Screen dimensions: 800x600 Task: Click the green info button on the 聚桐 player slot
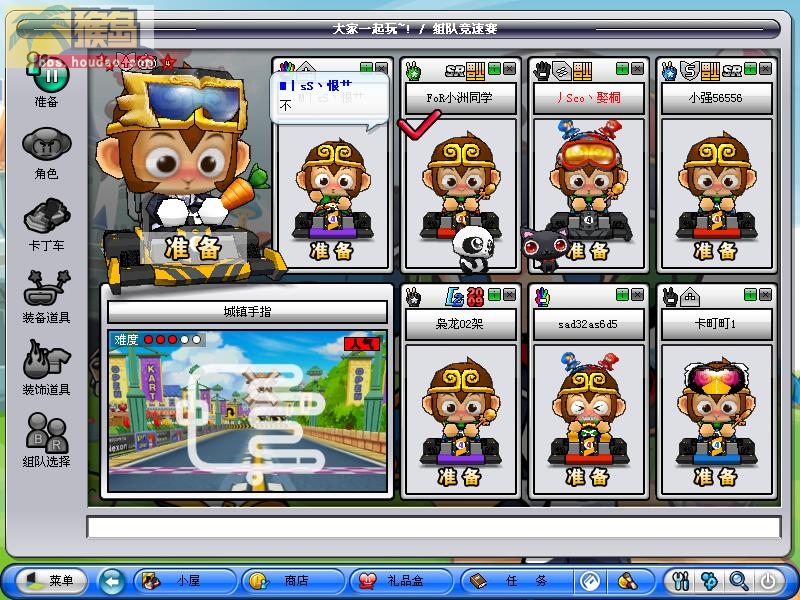click(x=622, y=68)
